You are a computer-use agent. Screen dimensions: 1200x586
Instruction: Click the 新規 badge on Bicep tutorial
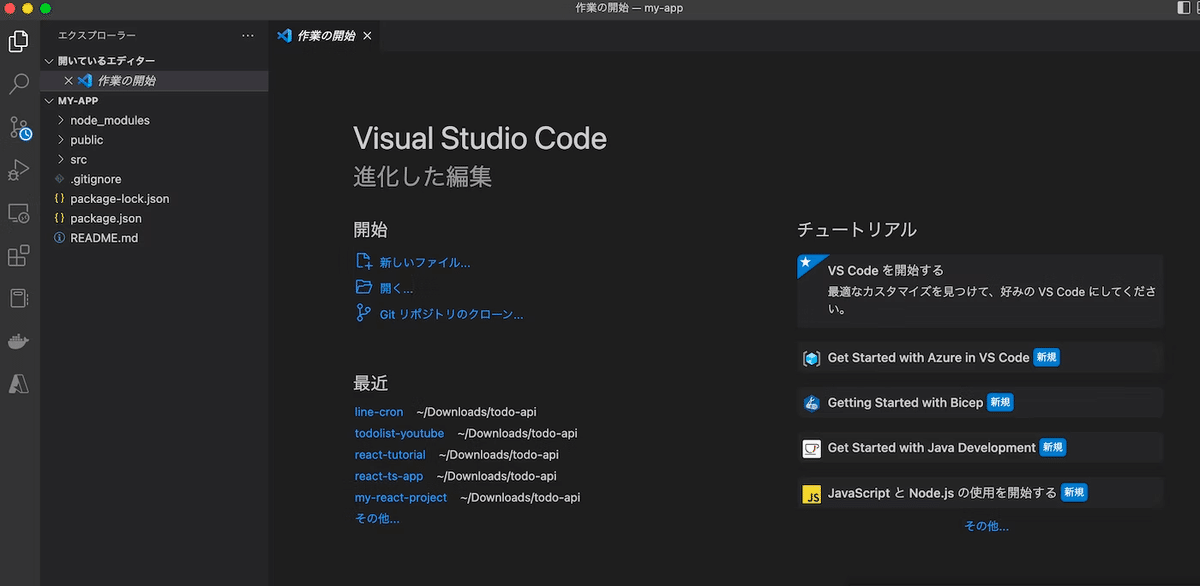(x=1000, y=402)
